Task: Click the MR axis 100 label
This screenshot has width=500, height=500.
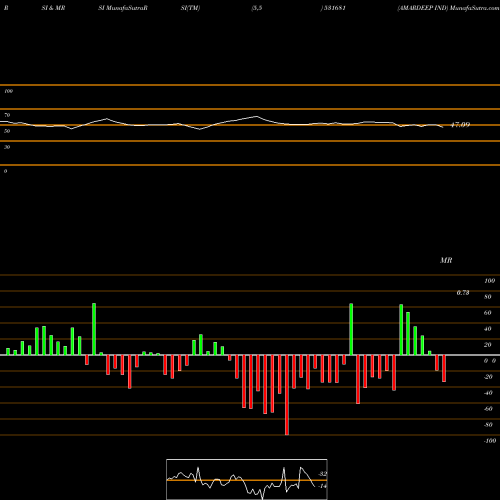Action: [490, 281]
